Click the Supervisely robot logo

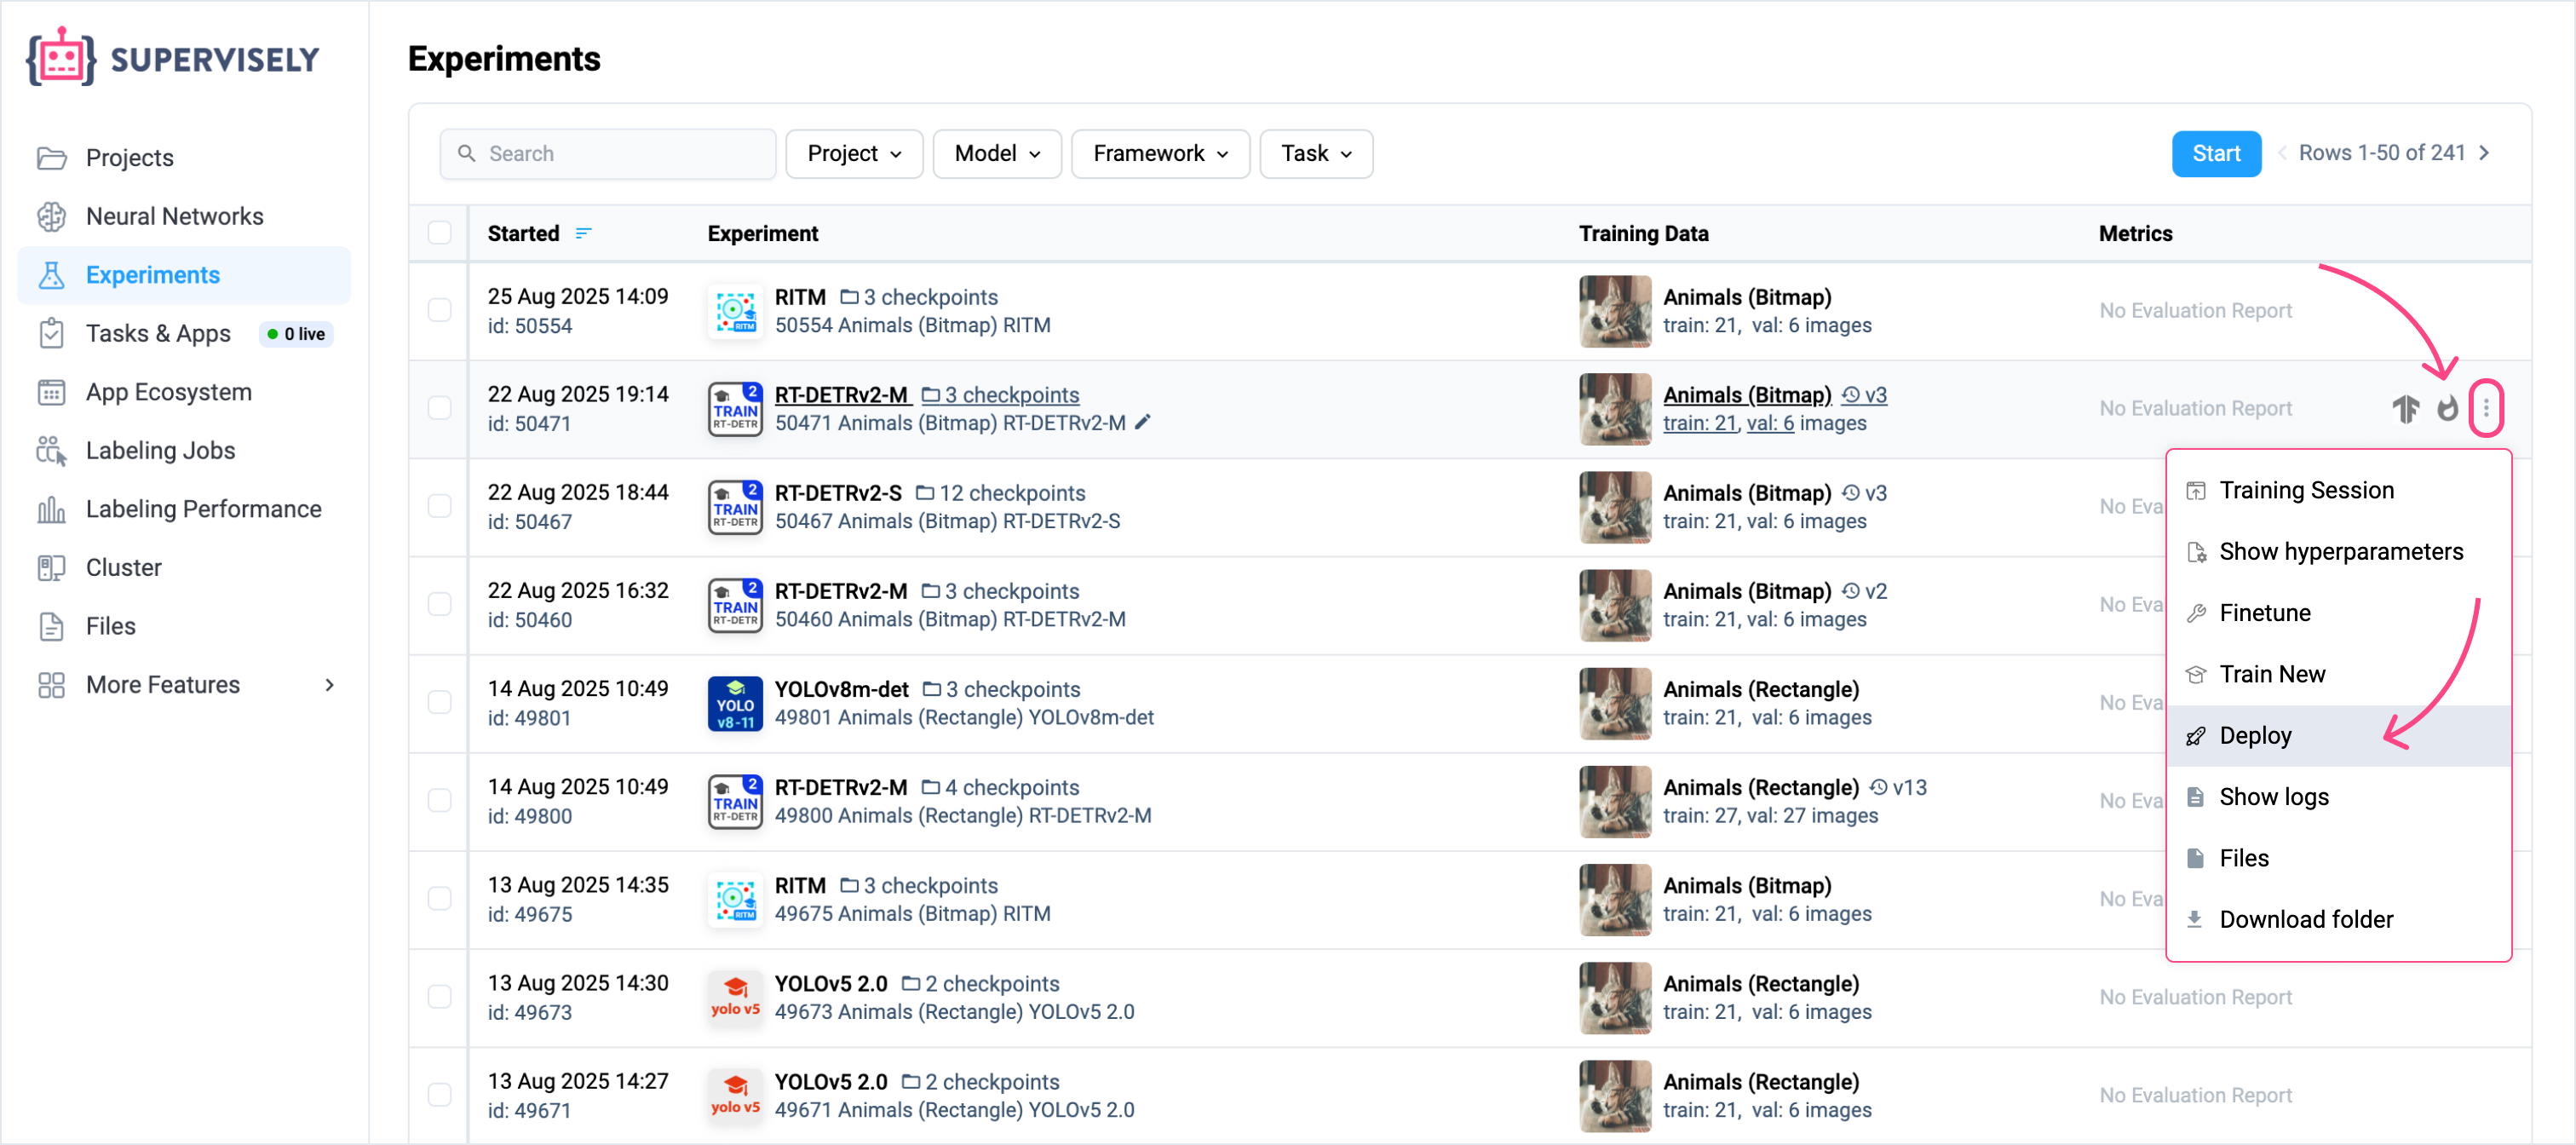(61, 58)
